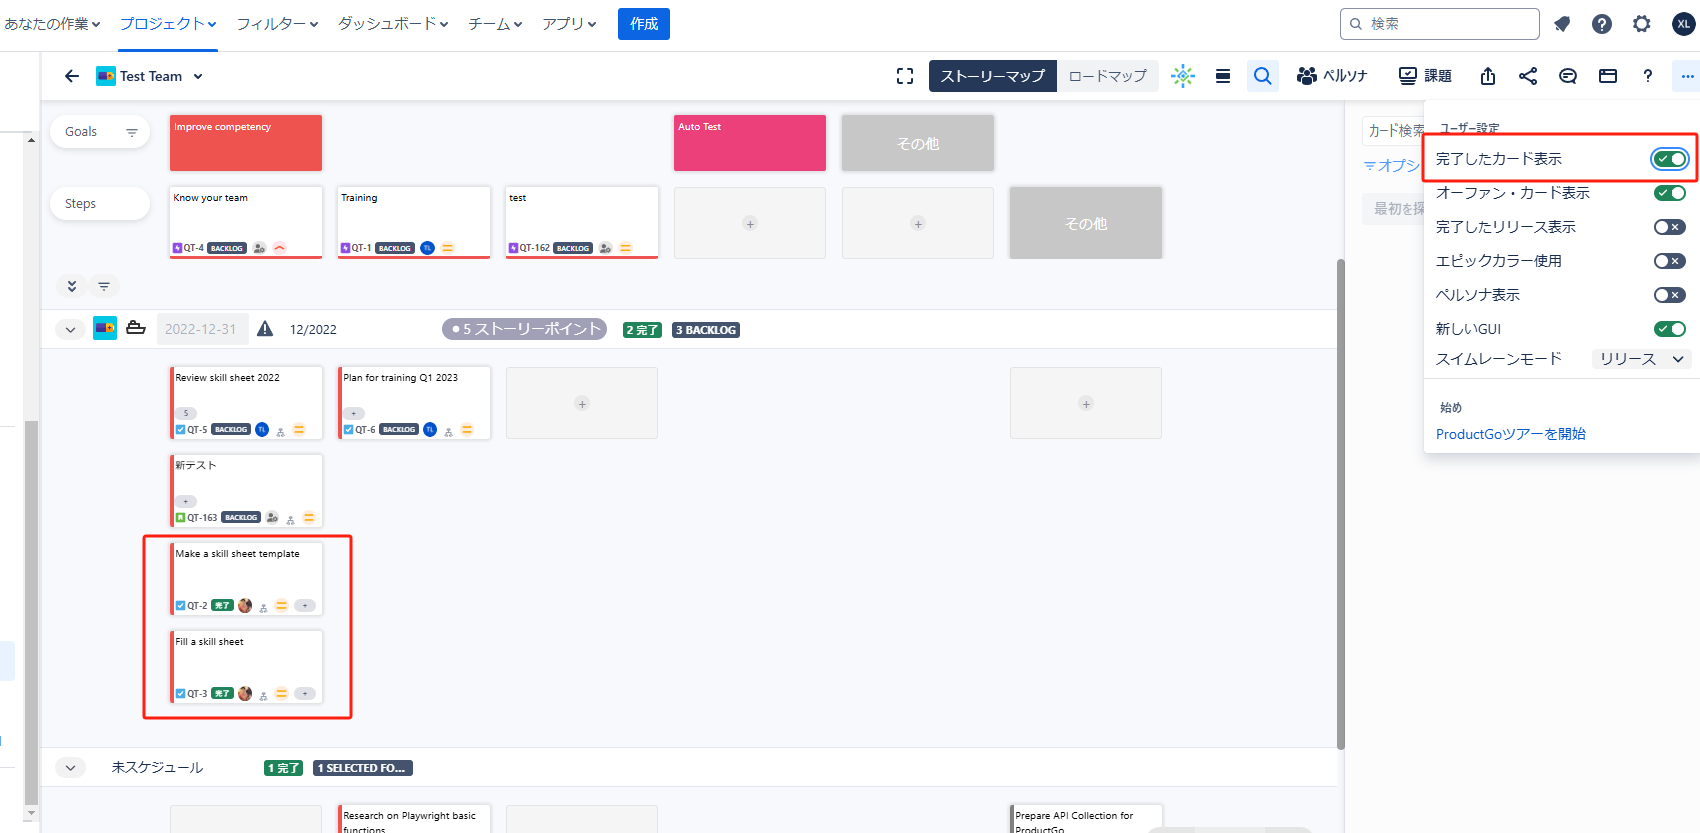Collapse the 2022-12-31 release swimlane

[x=70, y=329]
